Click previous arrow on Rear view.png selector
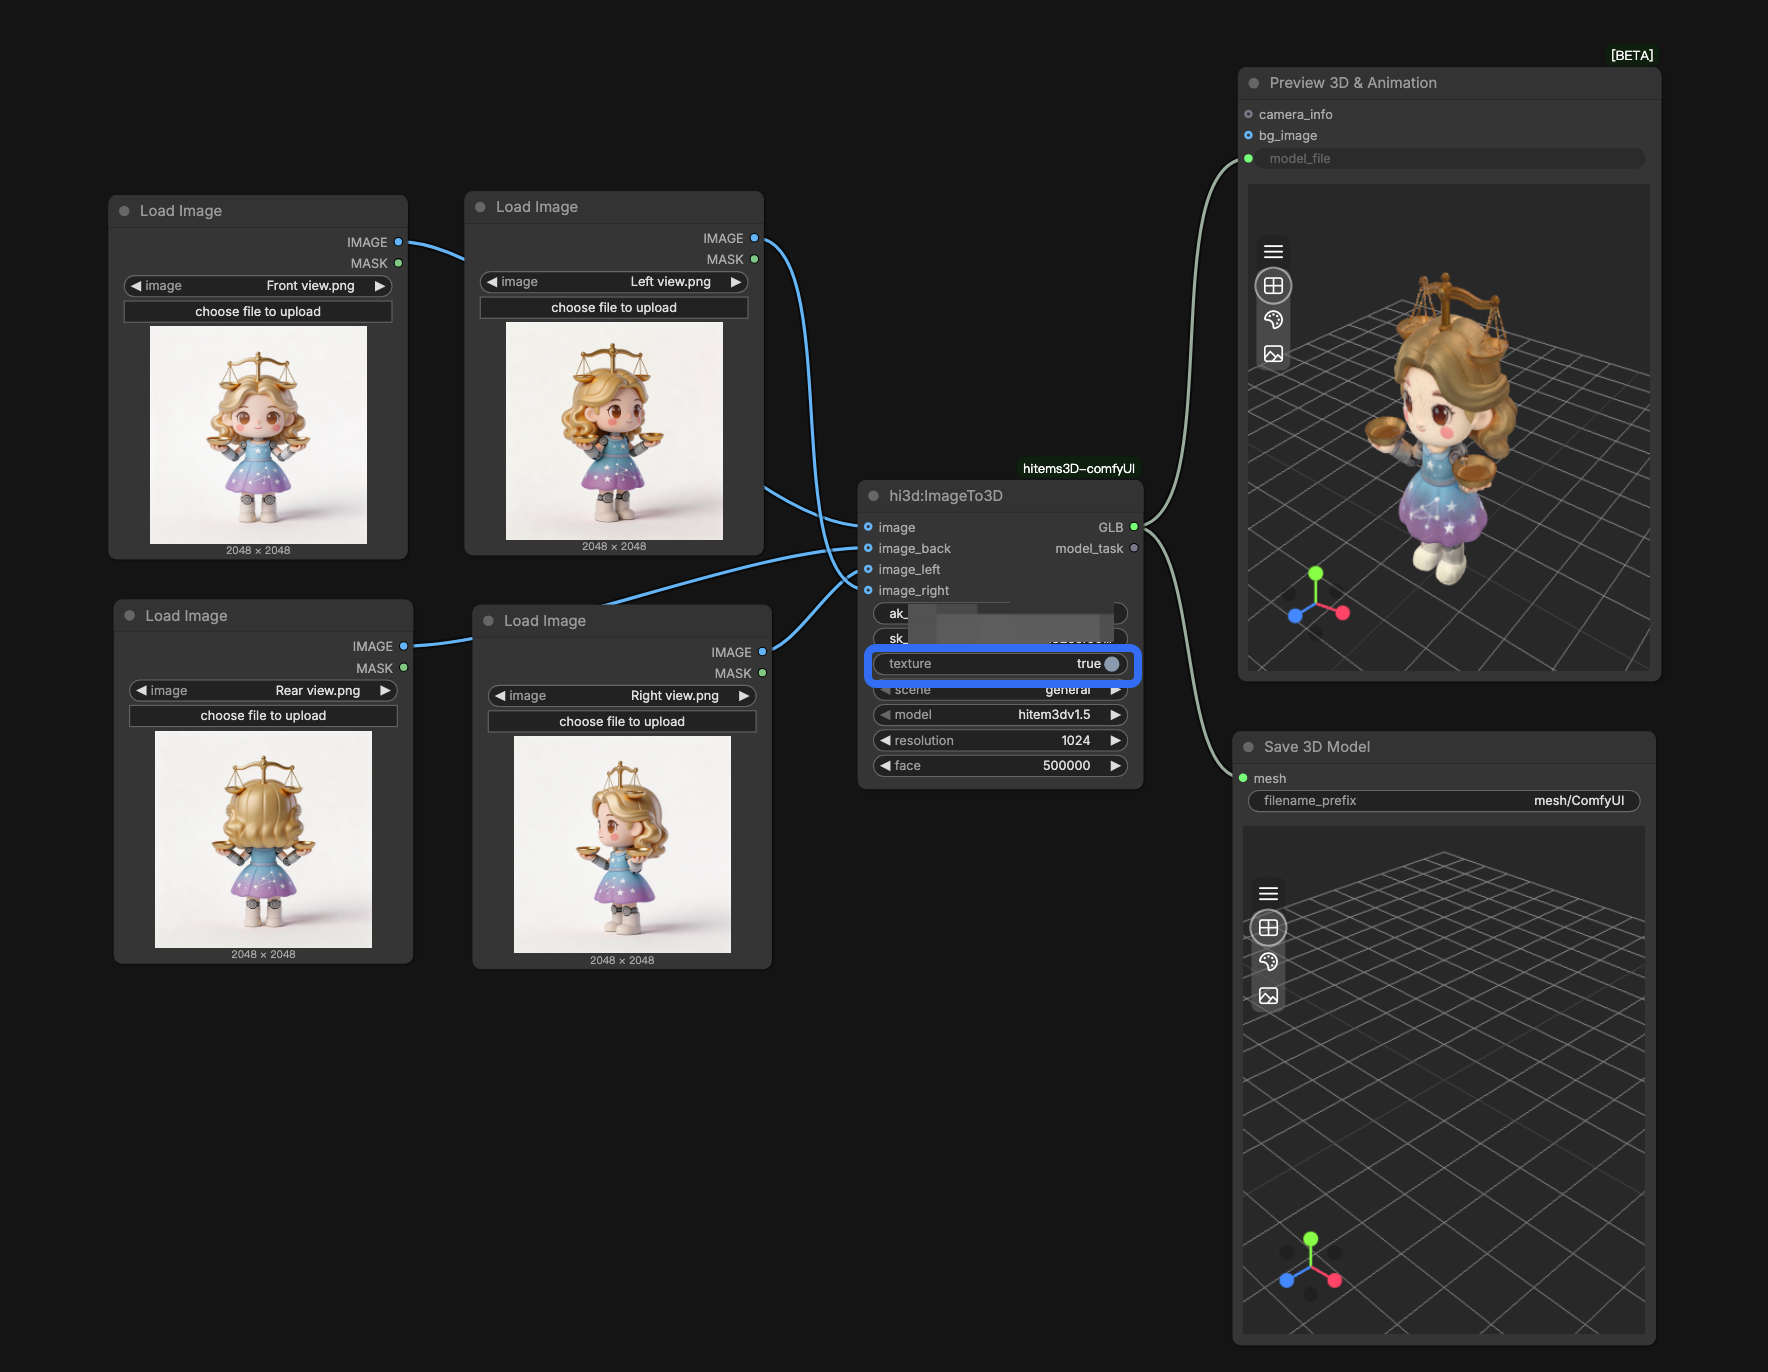 (x=142, y=691)
